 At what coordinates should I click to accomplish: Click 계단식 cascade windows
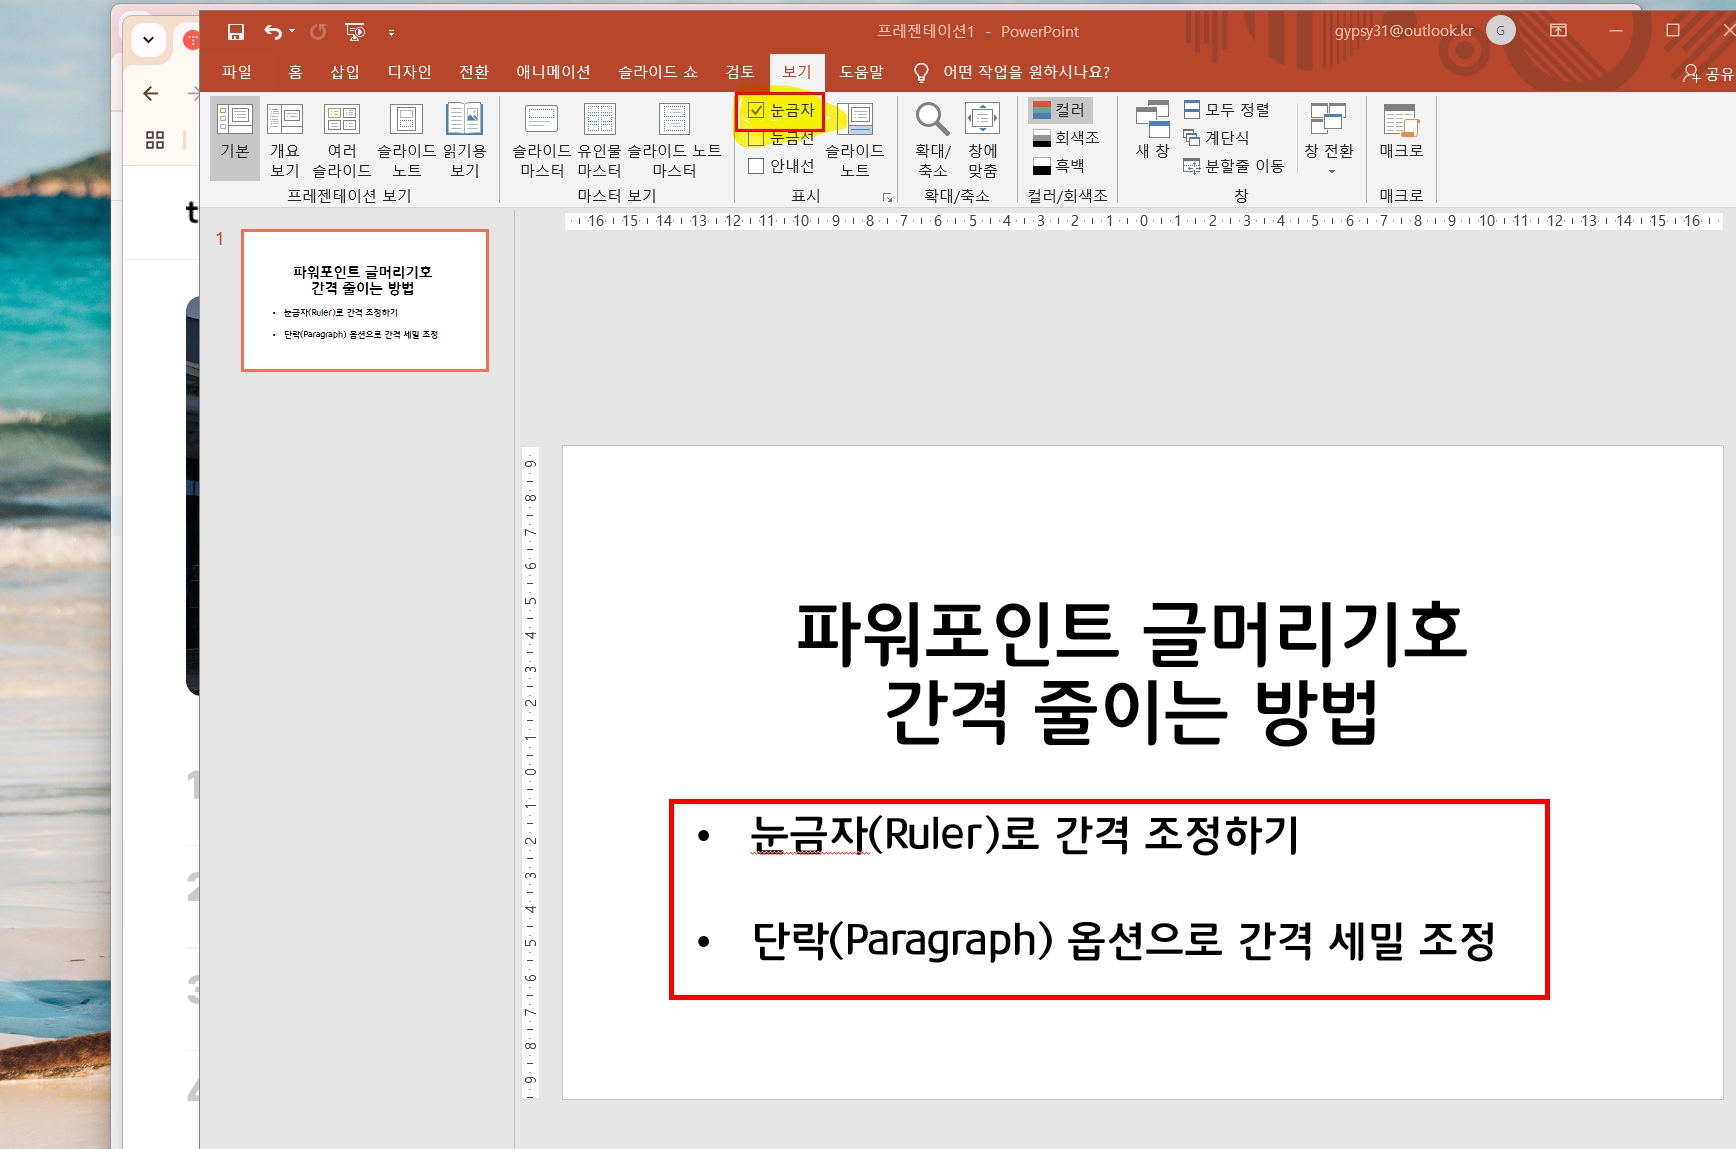[1216, 138]
